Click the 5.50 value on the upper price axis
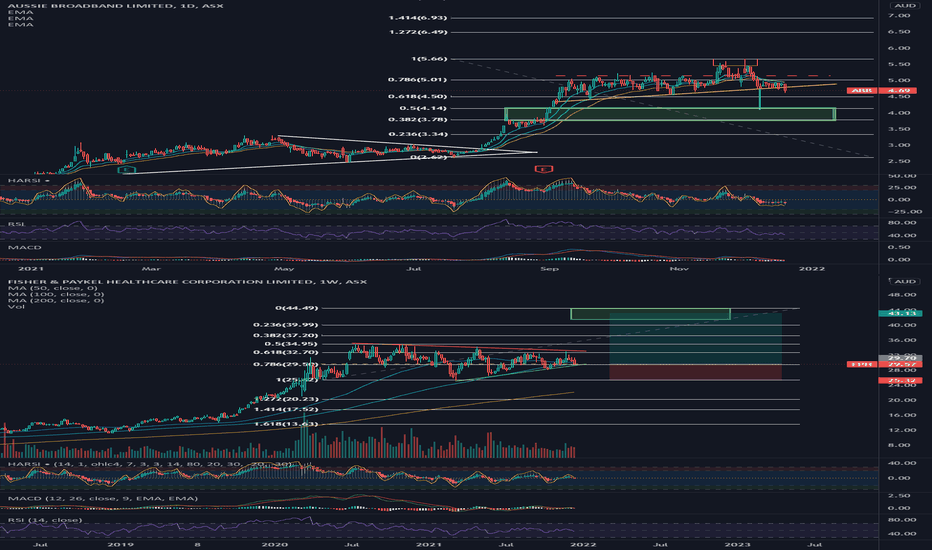This screenshot has width=932, height=550. tap(899, 64)
